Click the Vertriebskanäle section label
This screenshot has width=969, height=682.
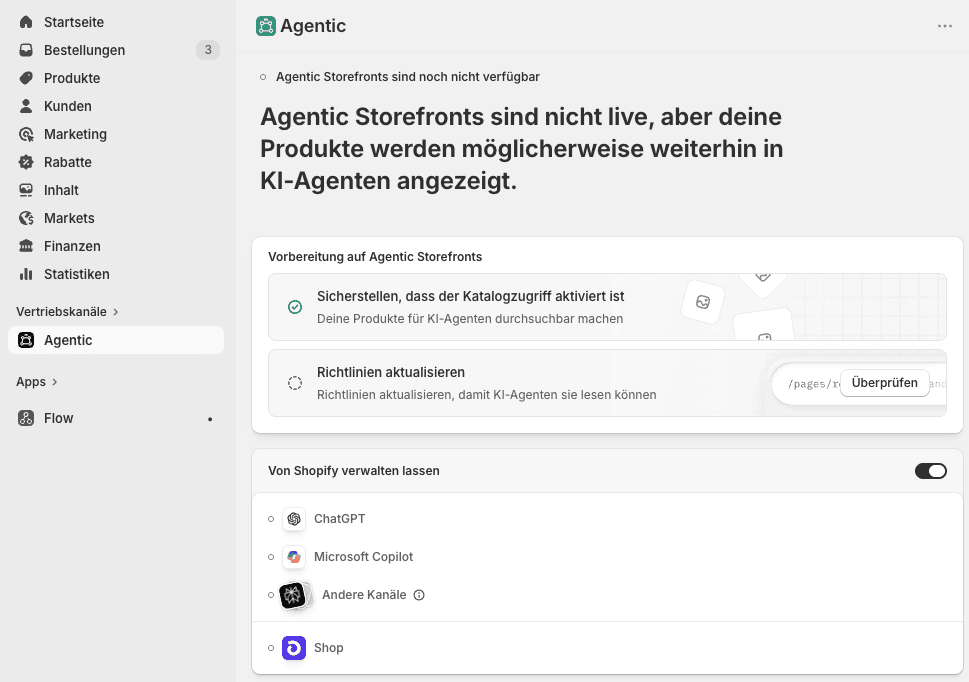(x=61, y=312)
